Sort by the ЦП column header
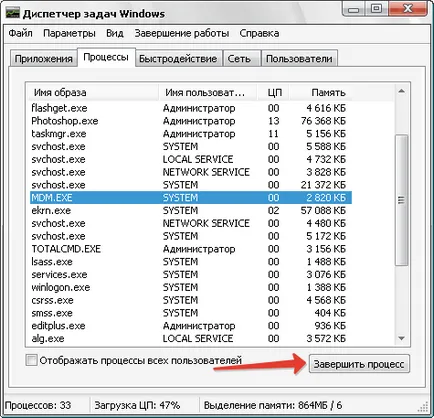434x418 pixels. [x=274, y=92]
